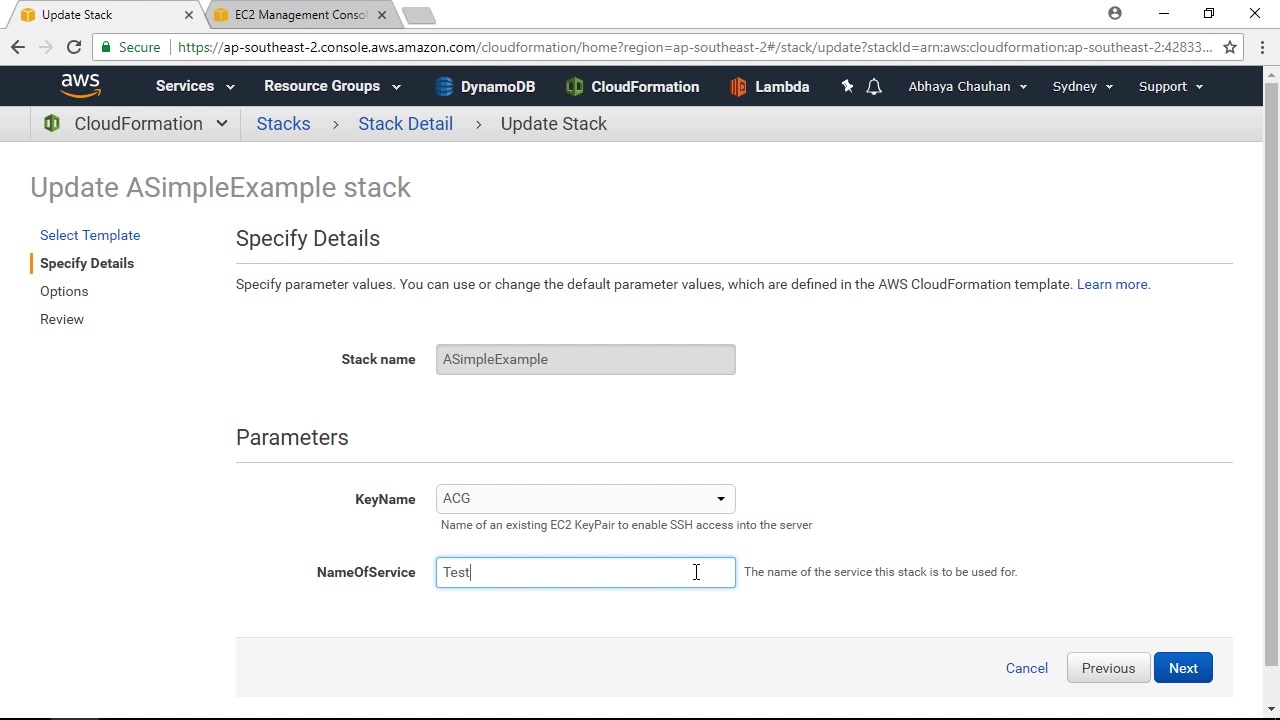Expand the Resource Groups menu
The height and width of the screenshot is (720, 1280).
(332, 86)
